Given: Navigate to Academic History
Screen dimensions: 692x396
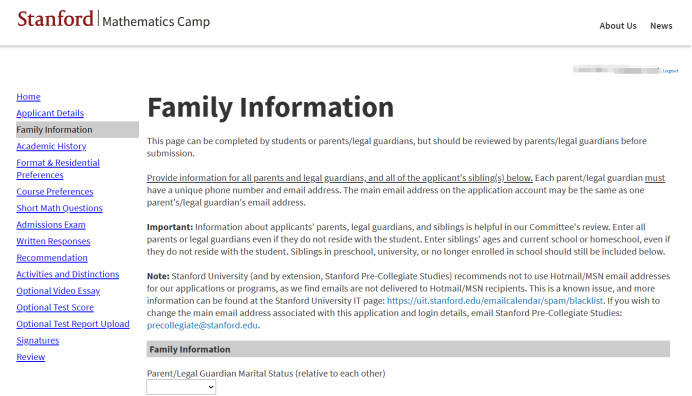Looking at the screenshot, I should tap(51, 146).
